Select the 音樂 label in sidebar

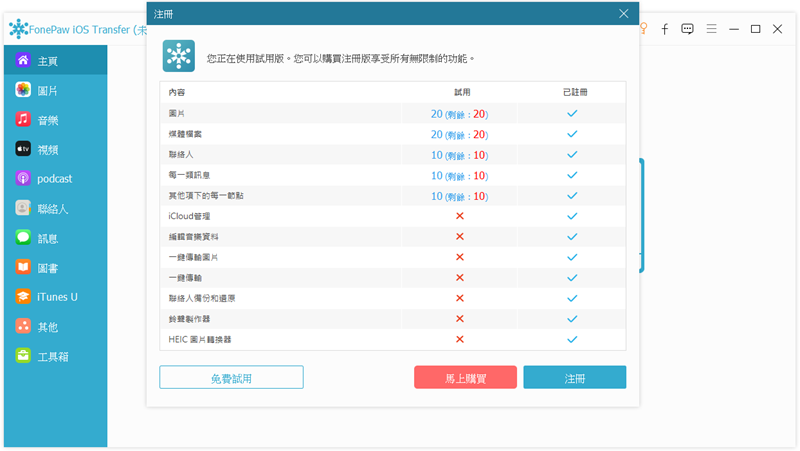tap(48, 120)
